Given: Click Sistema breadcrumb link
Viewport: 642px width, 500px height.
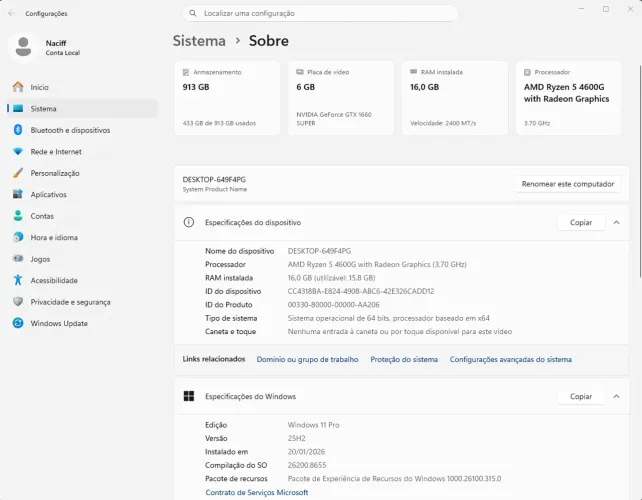Looking at the screenshot, I should [x=199, y=41].
